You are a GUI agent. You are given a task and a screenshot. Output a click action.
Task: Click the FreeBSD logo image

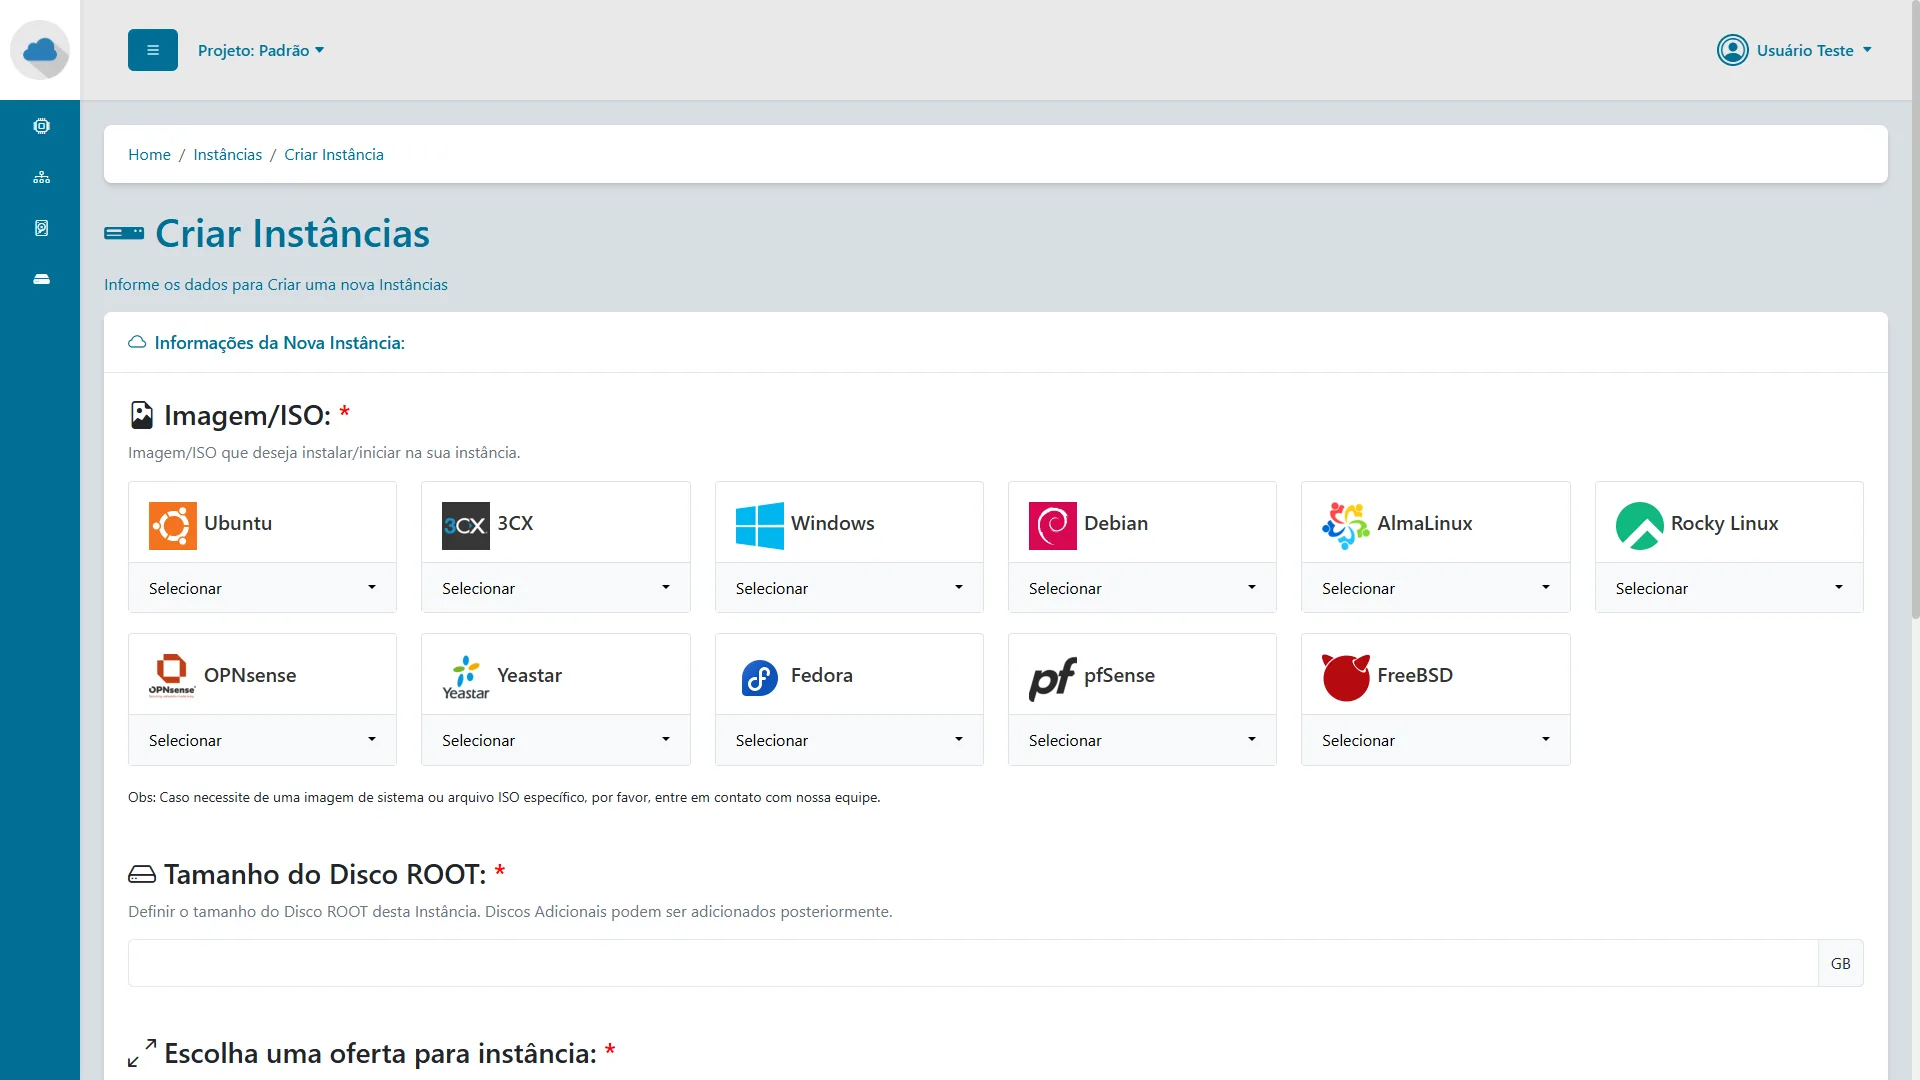tap(1345, 677)
